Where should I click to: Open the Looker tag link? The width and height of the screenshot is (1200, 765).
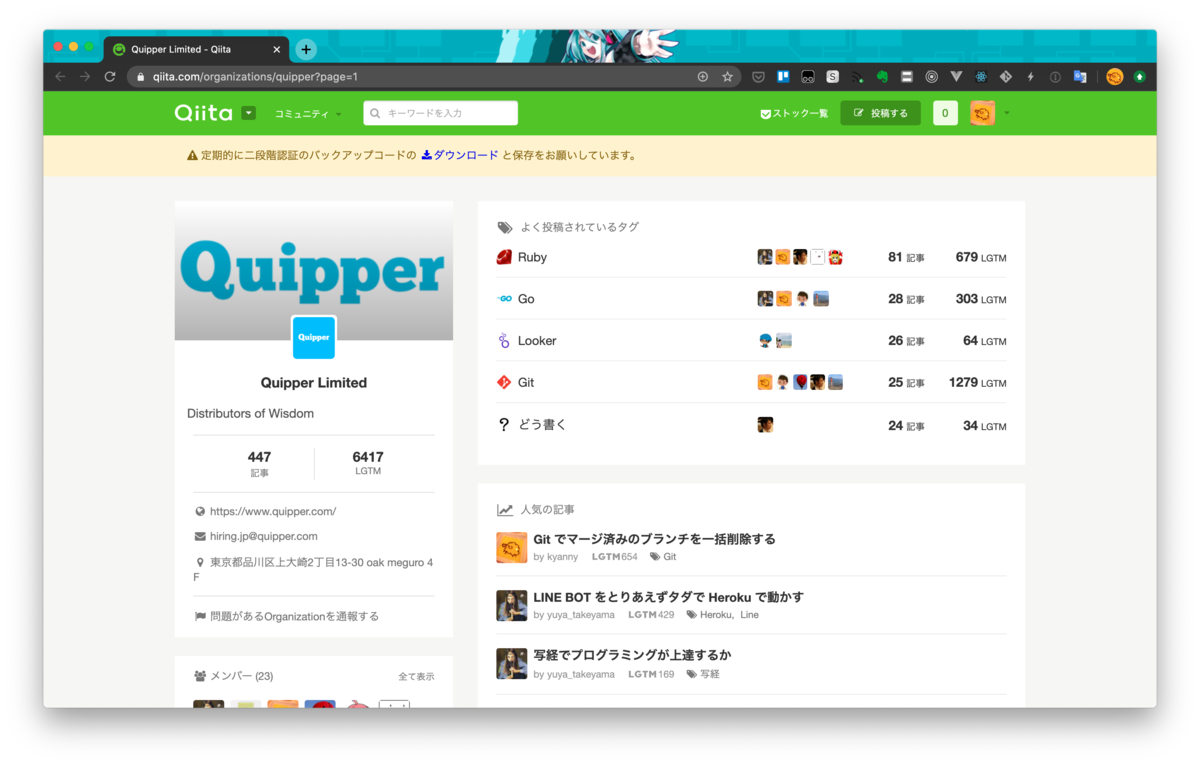[537, 341]
